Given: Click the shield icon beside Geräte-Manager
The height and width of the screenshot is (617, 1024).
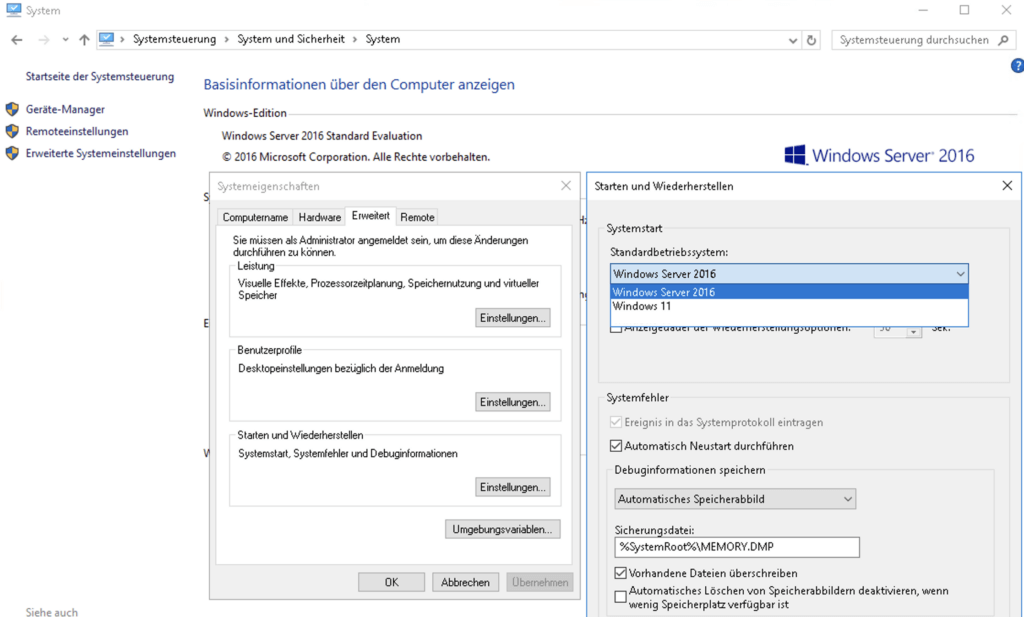Looking at the screenshot, I should point(12,110).
